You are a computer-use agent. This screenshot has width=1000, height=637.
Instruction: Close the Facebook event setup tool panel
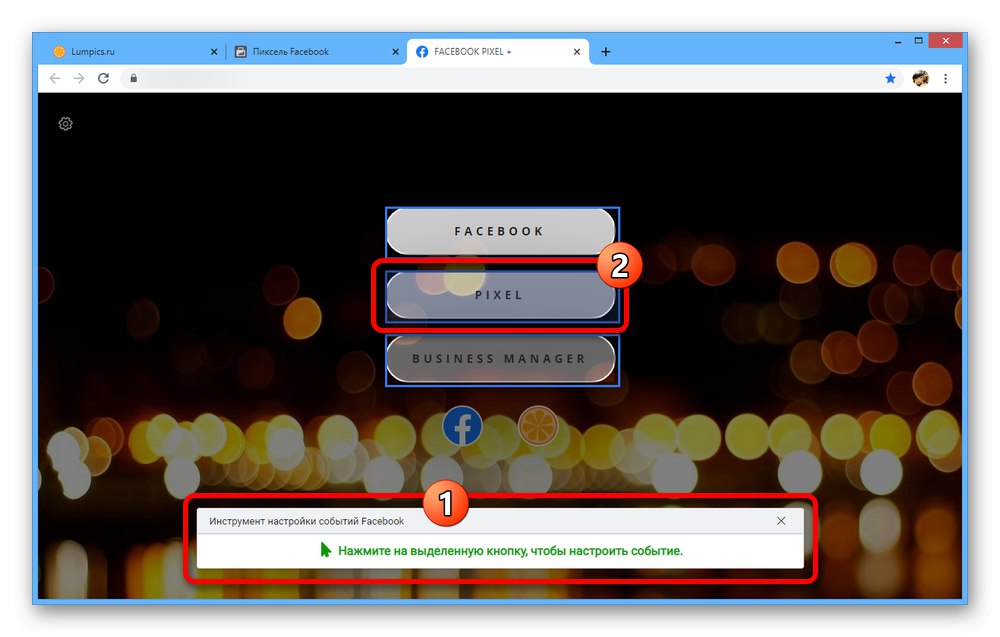coord(781,521)
